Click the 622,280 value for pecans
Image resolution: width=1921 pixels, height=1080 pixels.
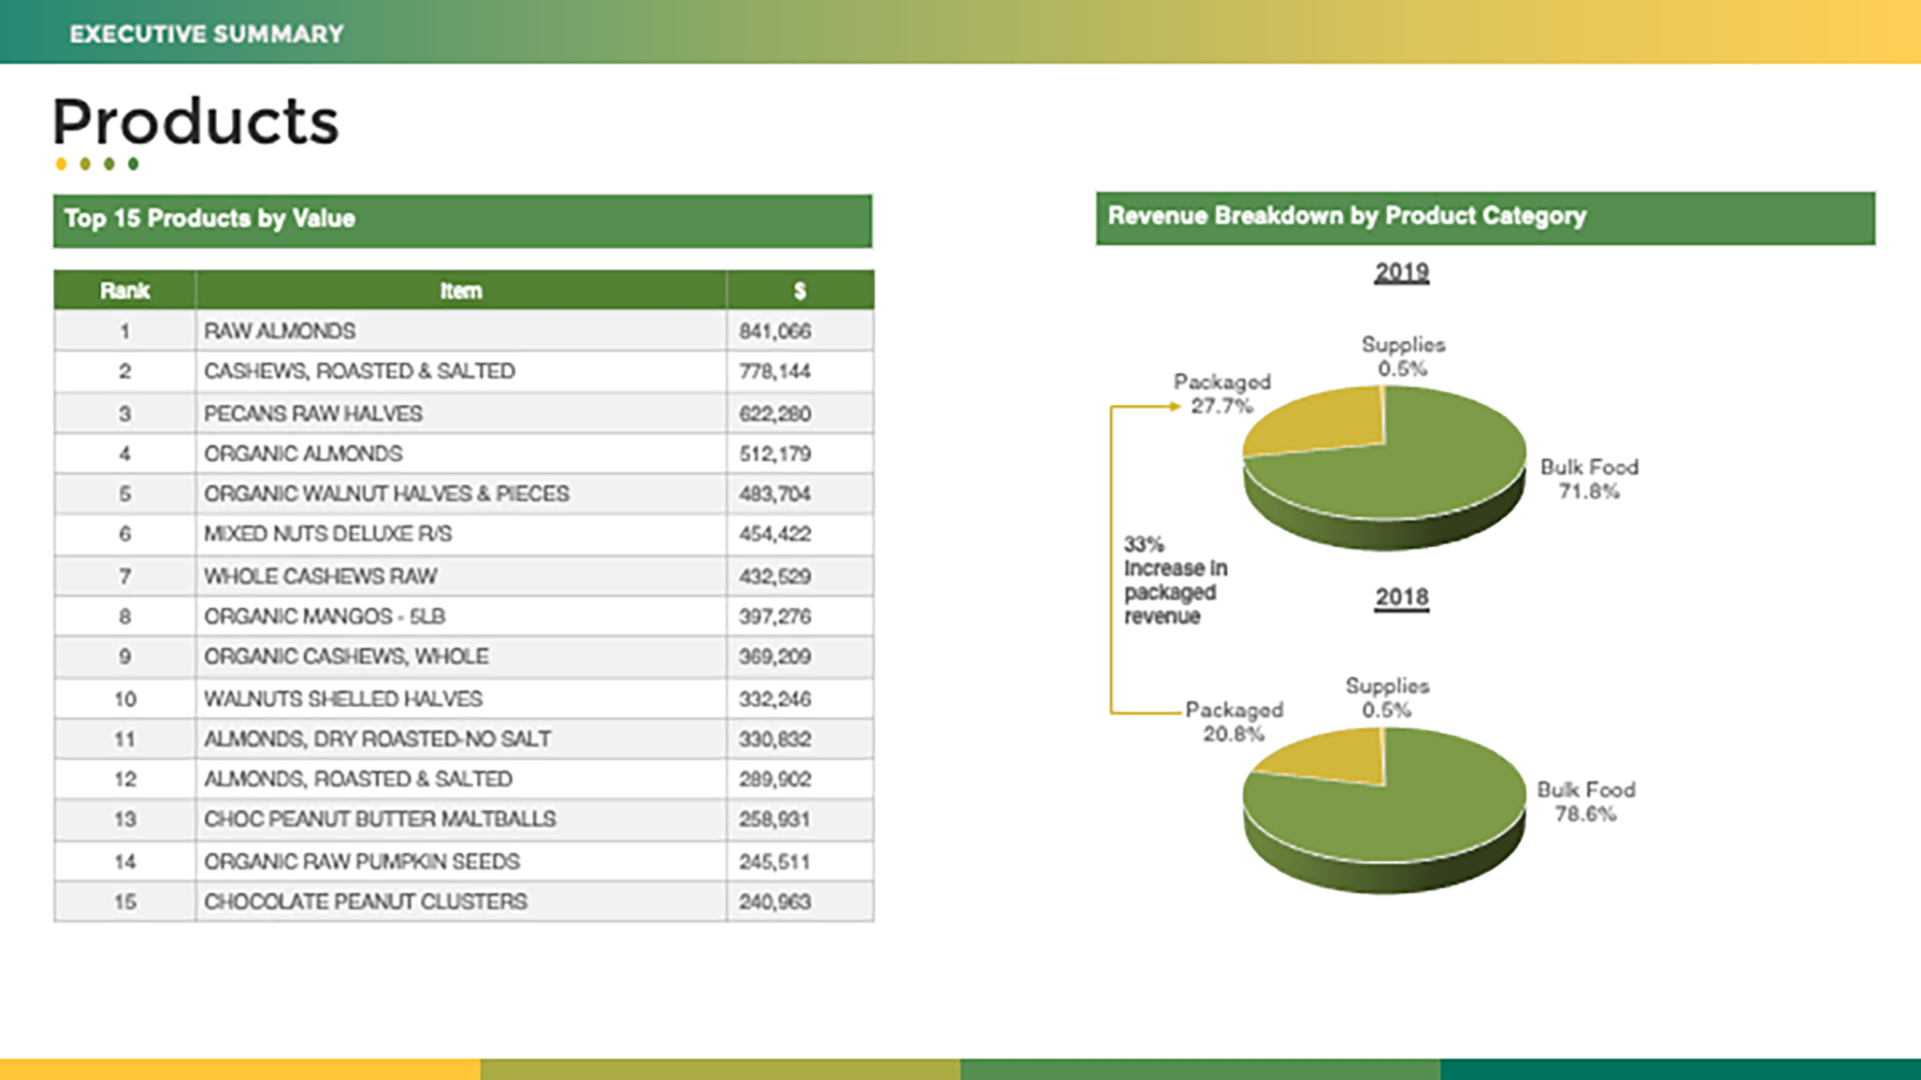click(x=774, y=414)
